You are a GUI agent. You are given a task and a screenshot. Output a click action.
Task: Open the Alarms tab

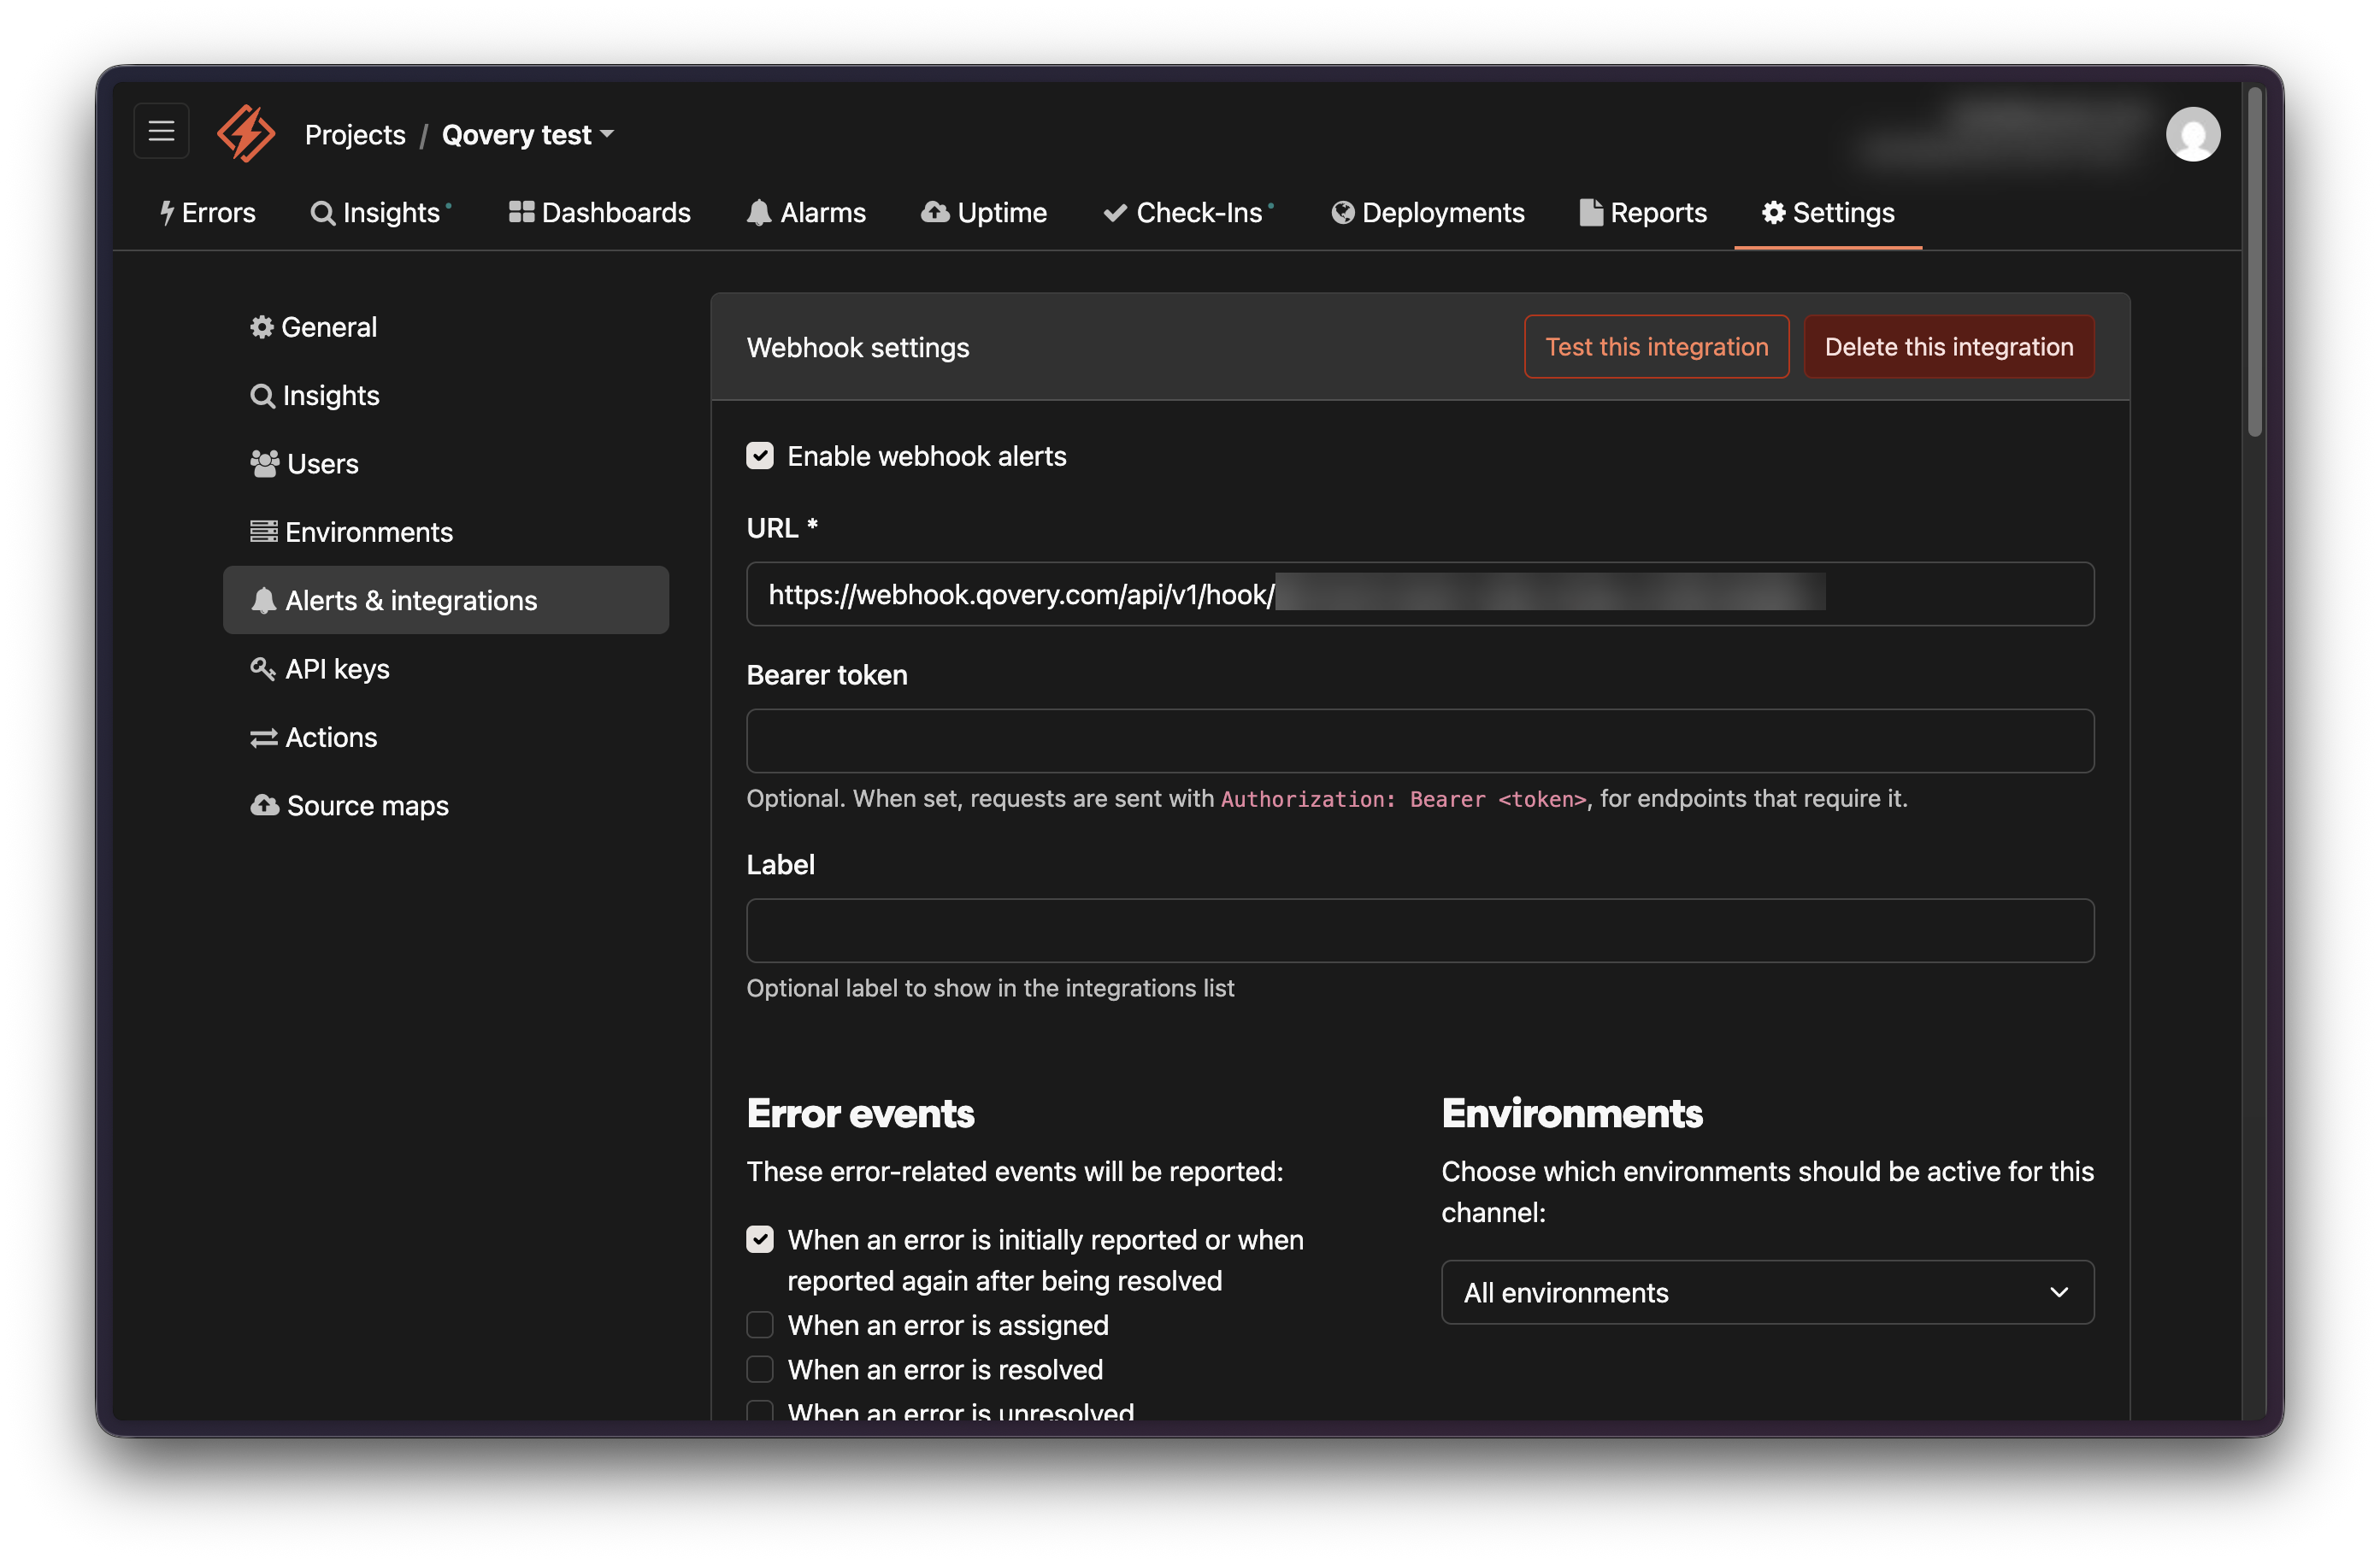click(x=806, y=213)
